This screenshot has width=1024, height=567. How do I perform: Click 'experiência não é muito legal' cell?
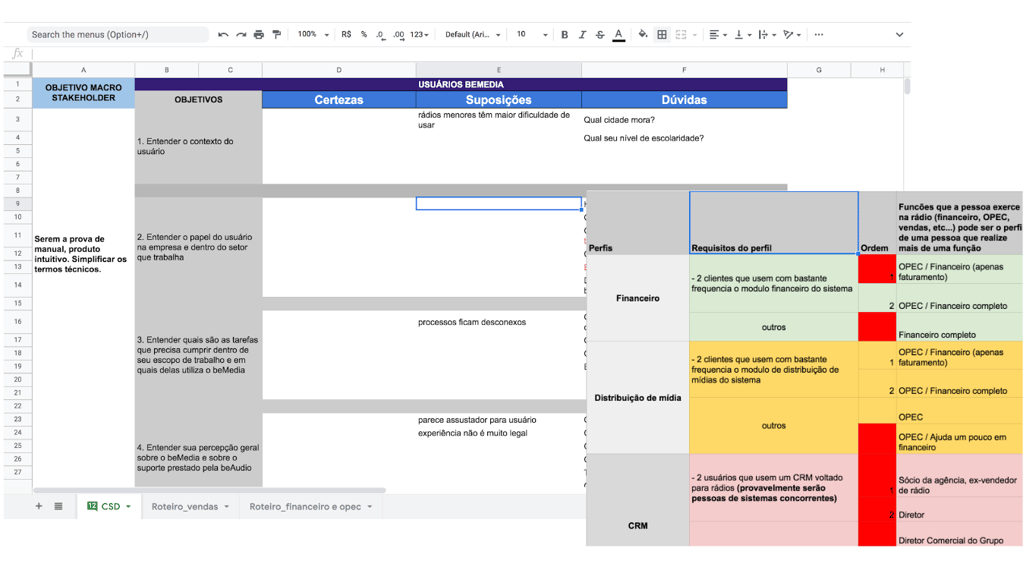(498, 433)
